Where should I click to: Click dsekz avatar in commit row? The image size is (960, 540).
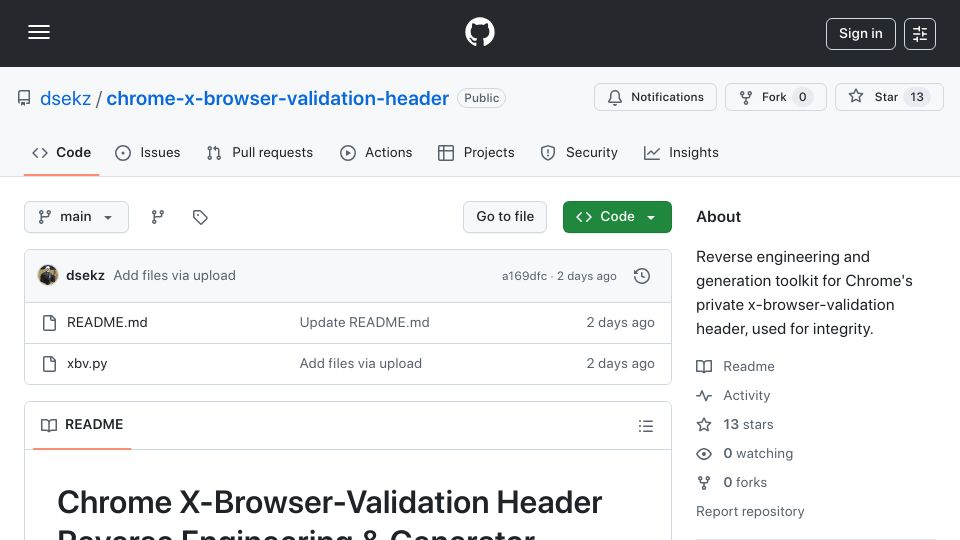click(48, 276)
